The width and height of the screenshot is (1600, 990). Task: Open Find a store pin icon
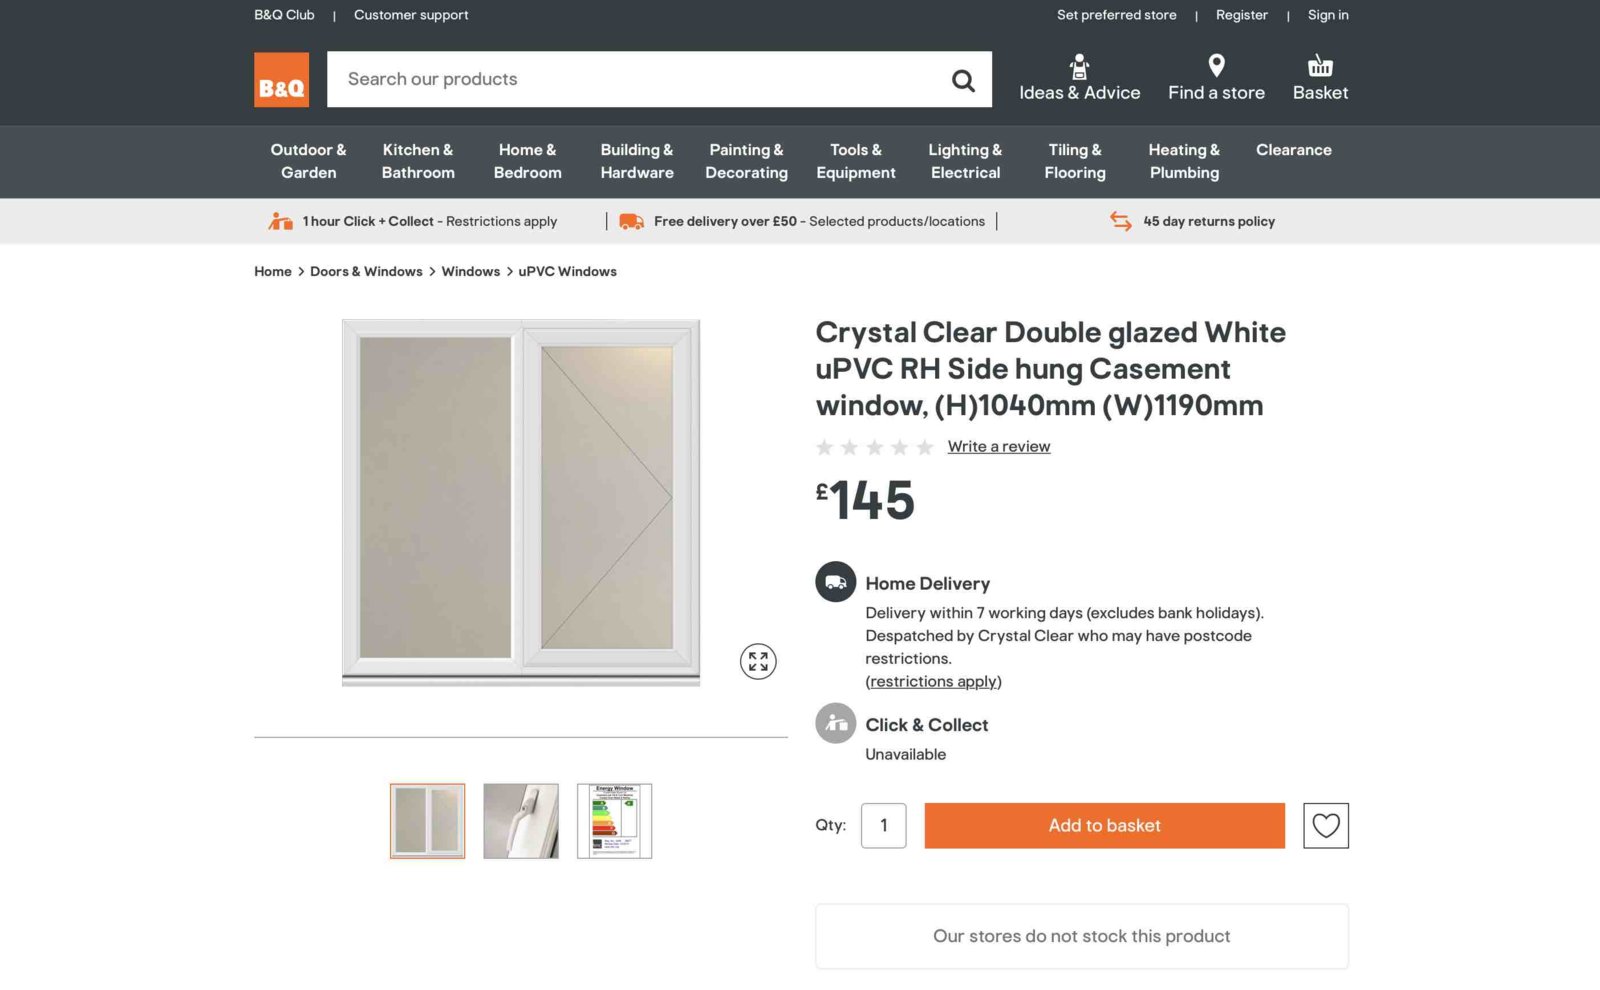(1216, 66)
